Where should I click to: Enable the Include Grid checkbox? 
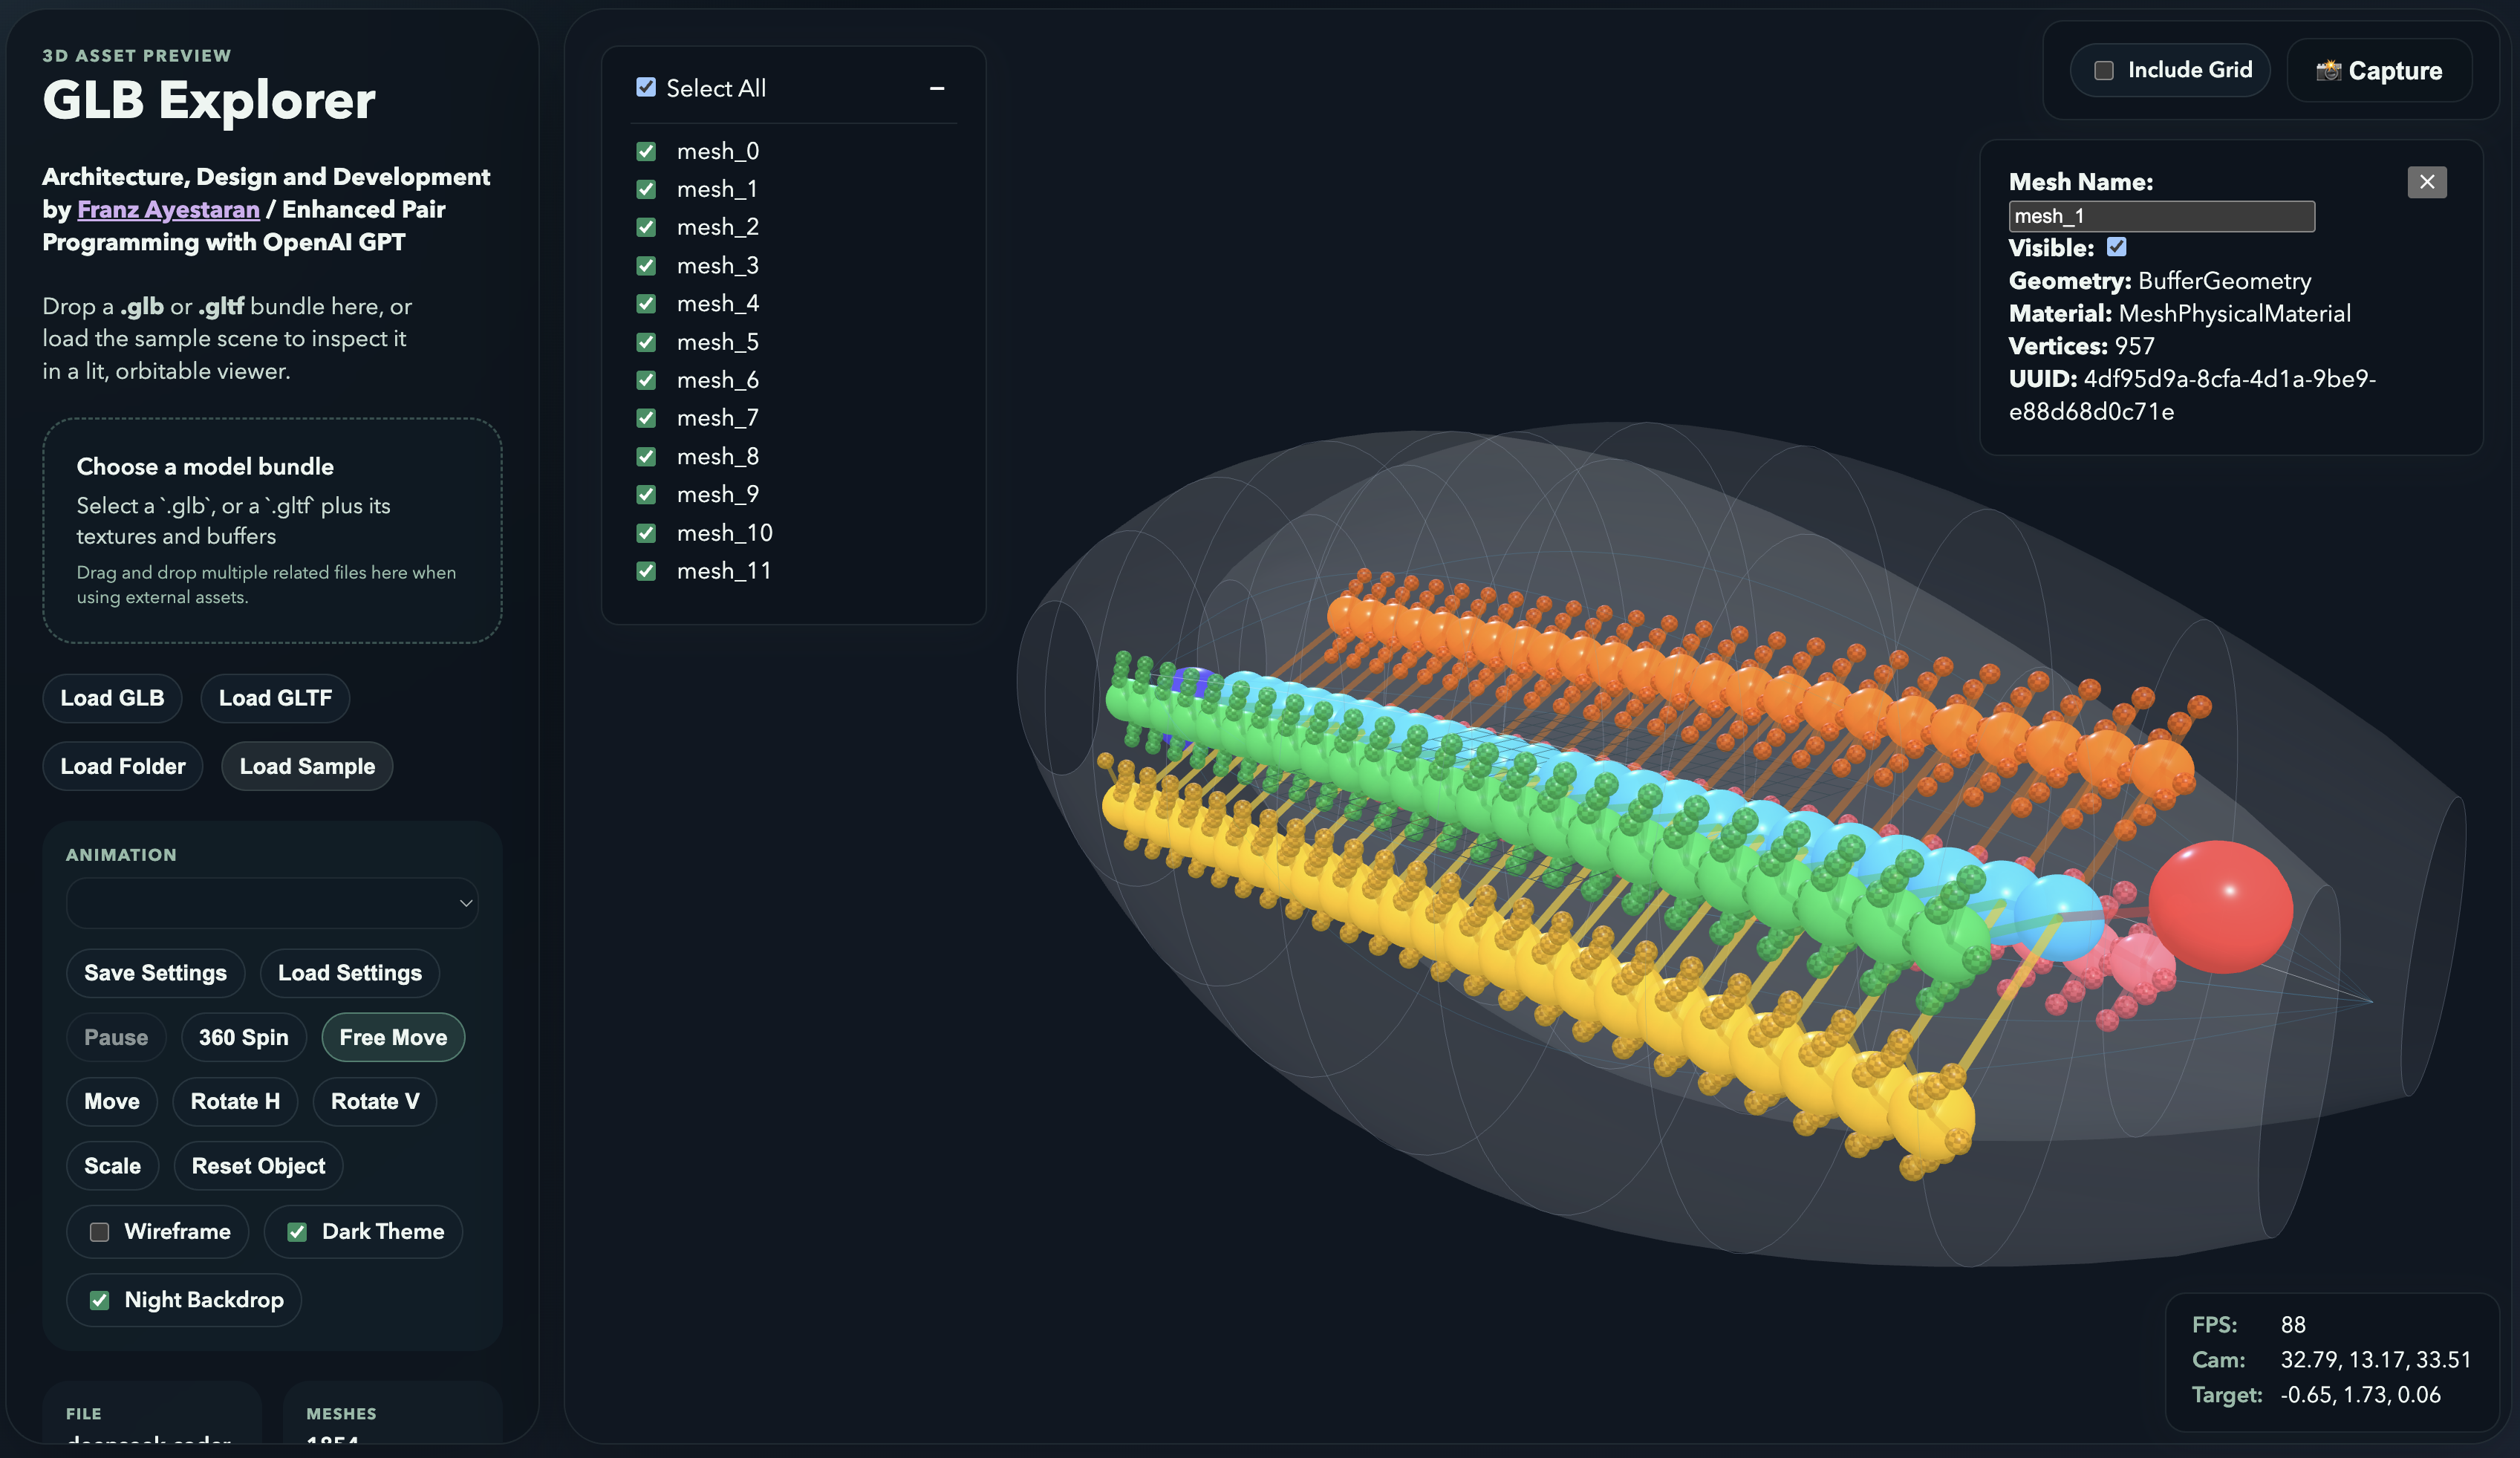point(2104,70)
